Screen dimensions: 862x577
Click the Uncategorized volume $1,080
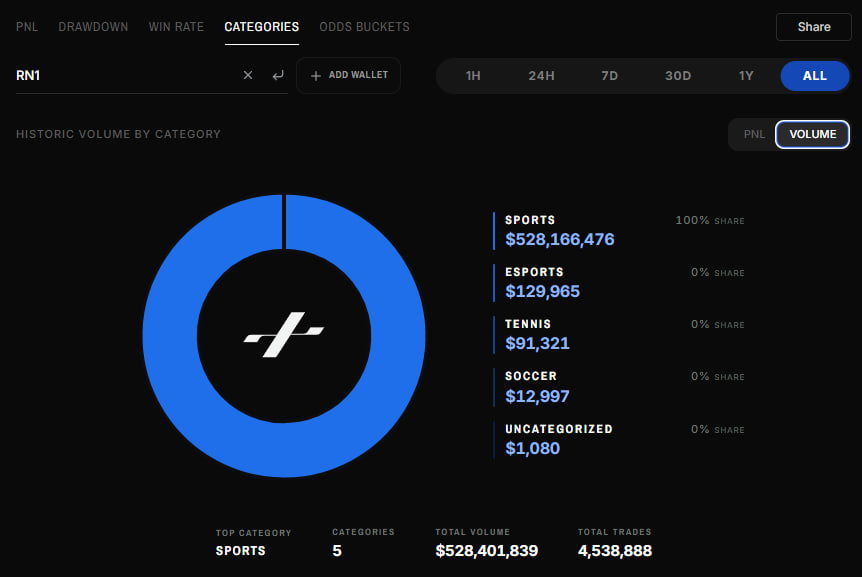pos(532,448)
